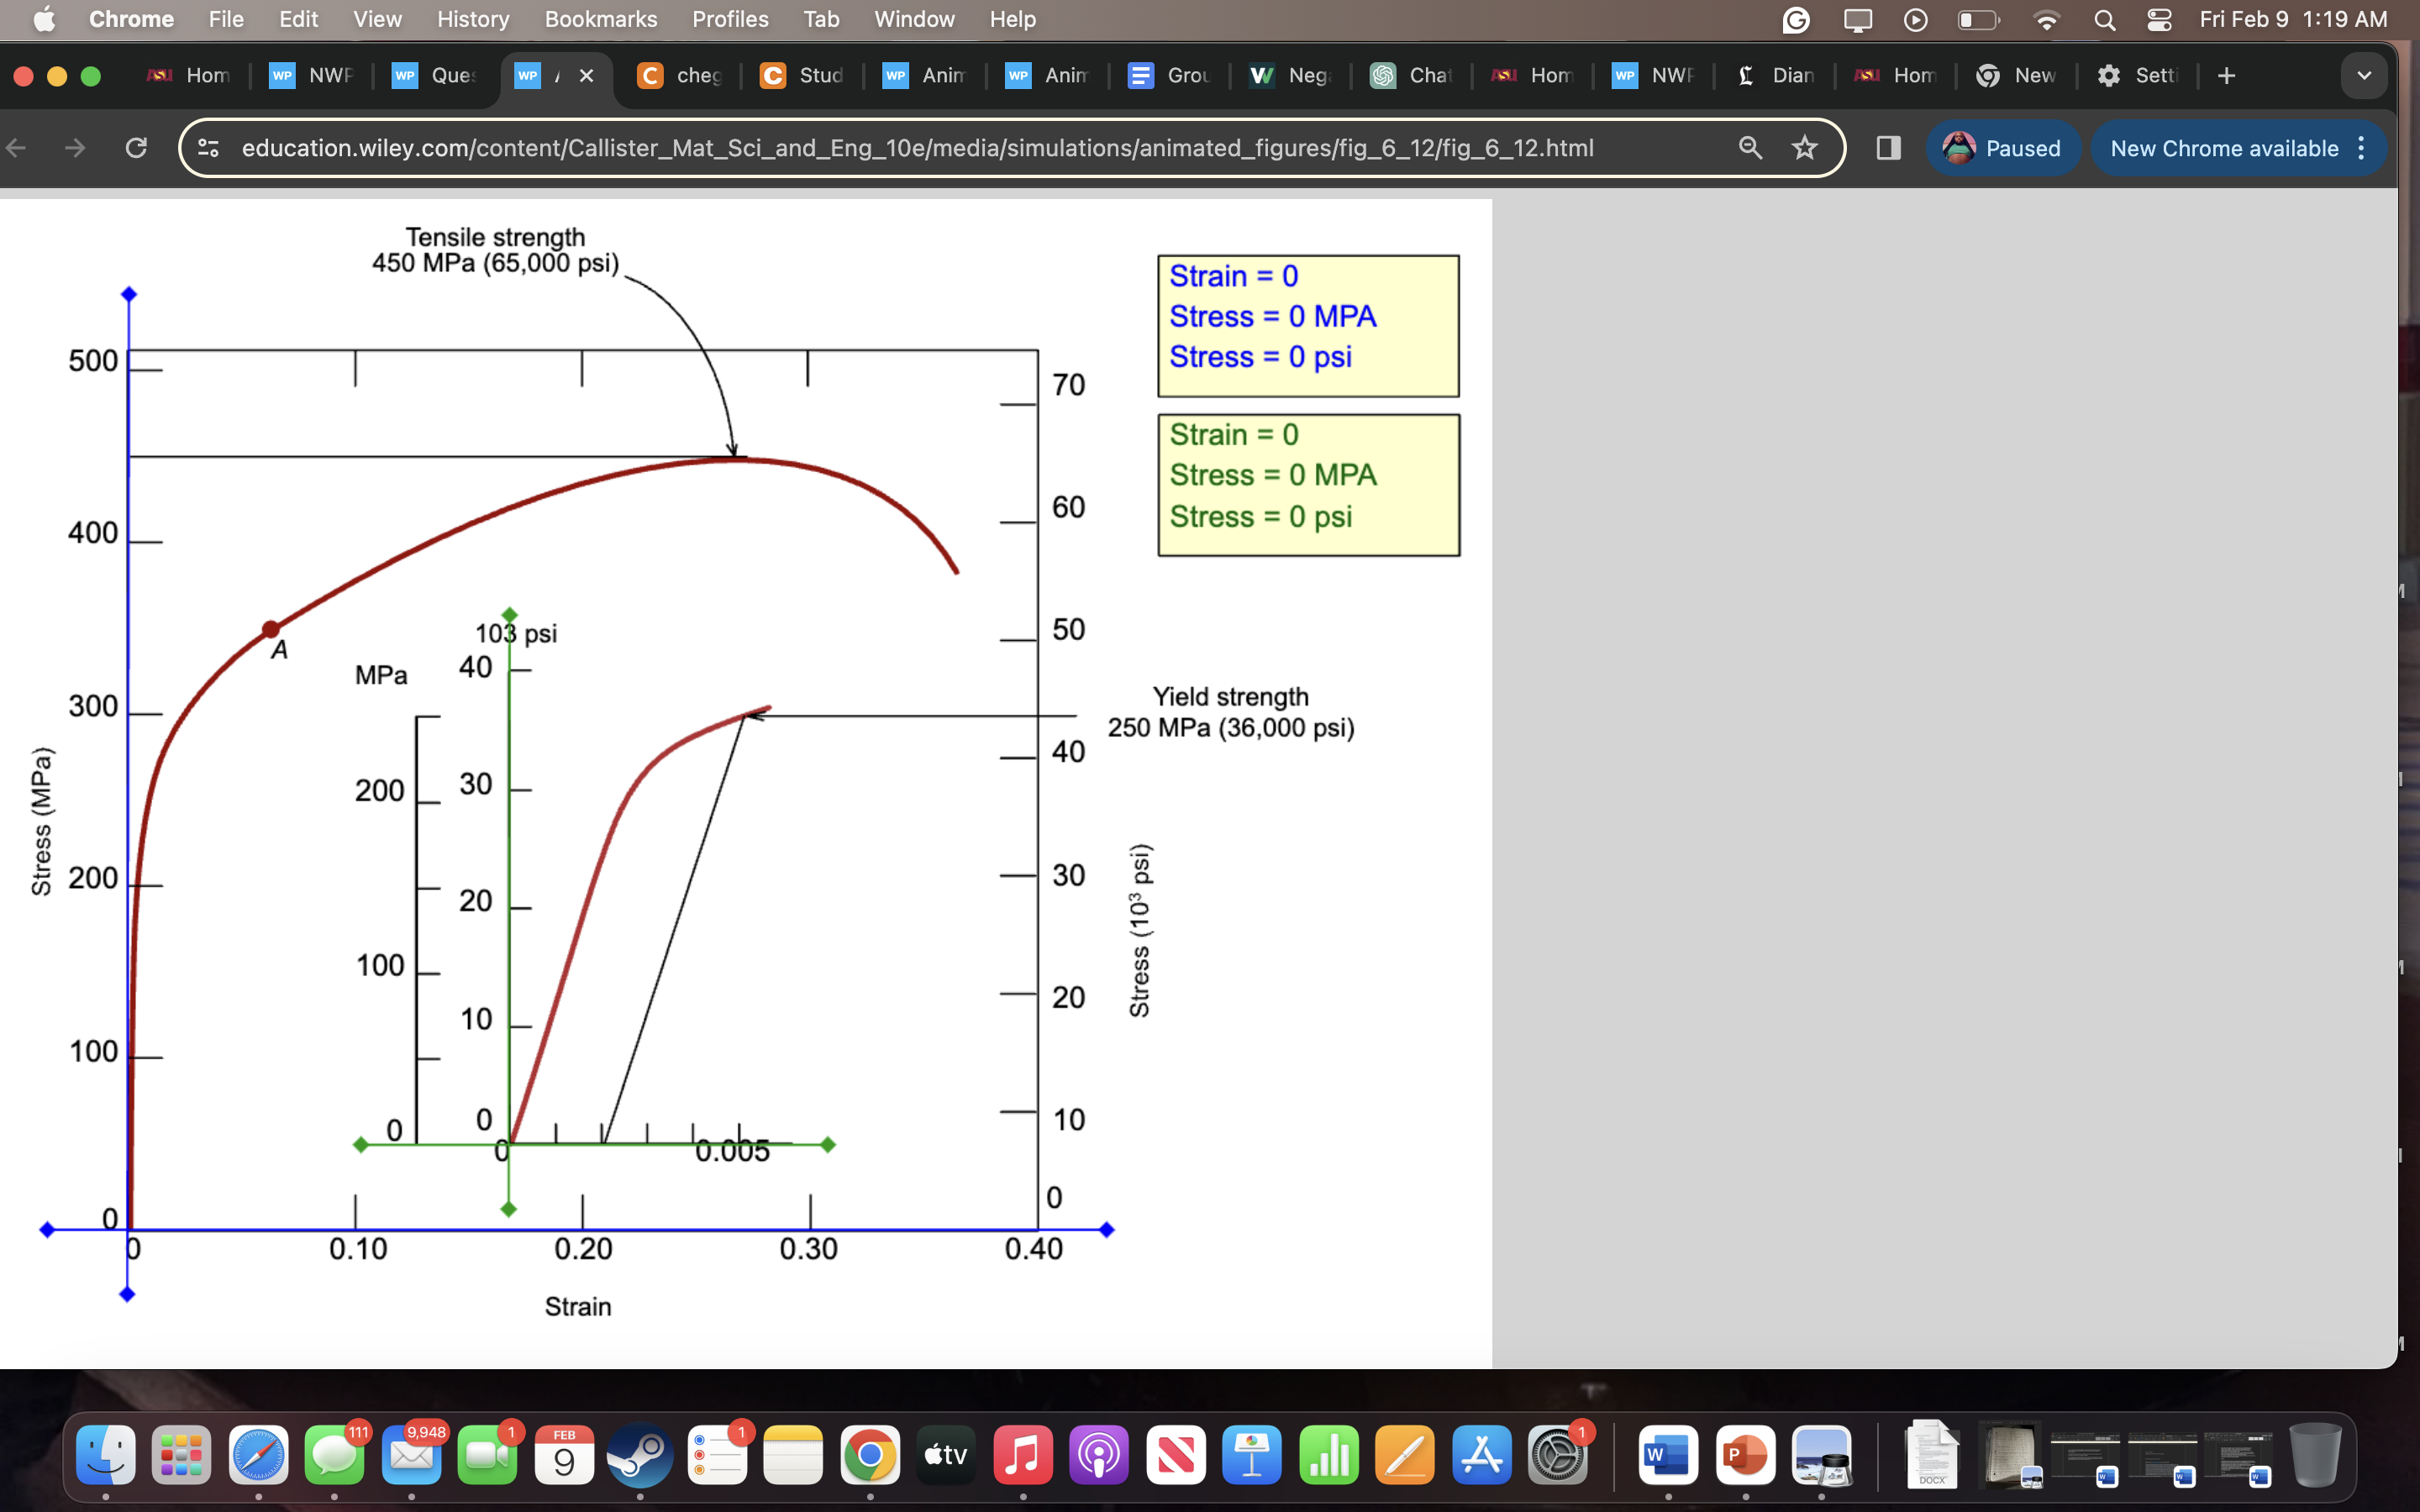Click the bookmark star icon
The image size is (2420, 1512).
(x=1804, y=148)
